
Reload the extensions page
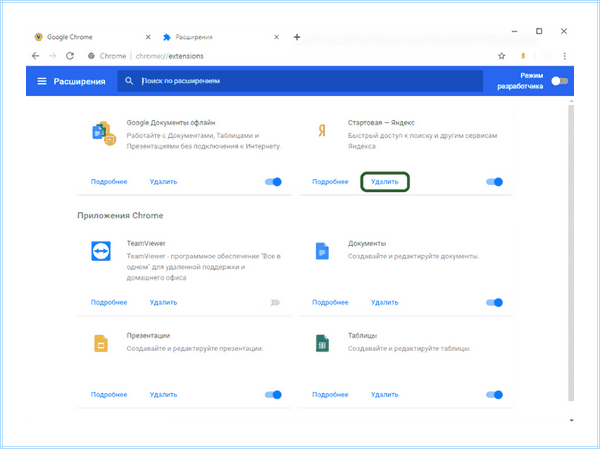(x=70, y=56)
